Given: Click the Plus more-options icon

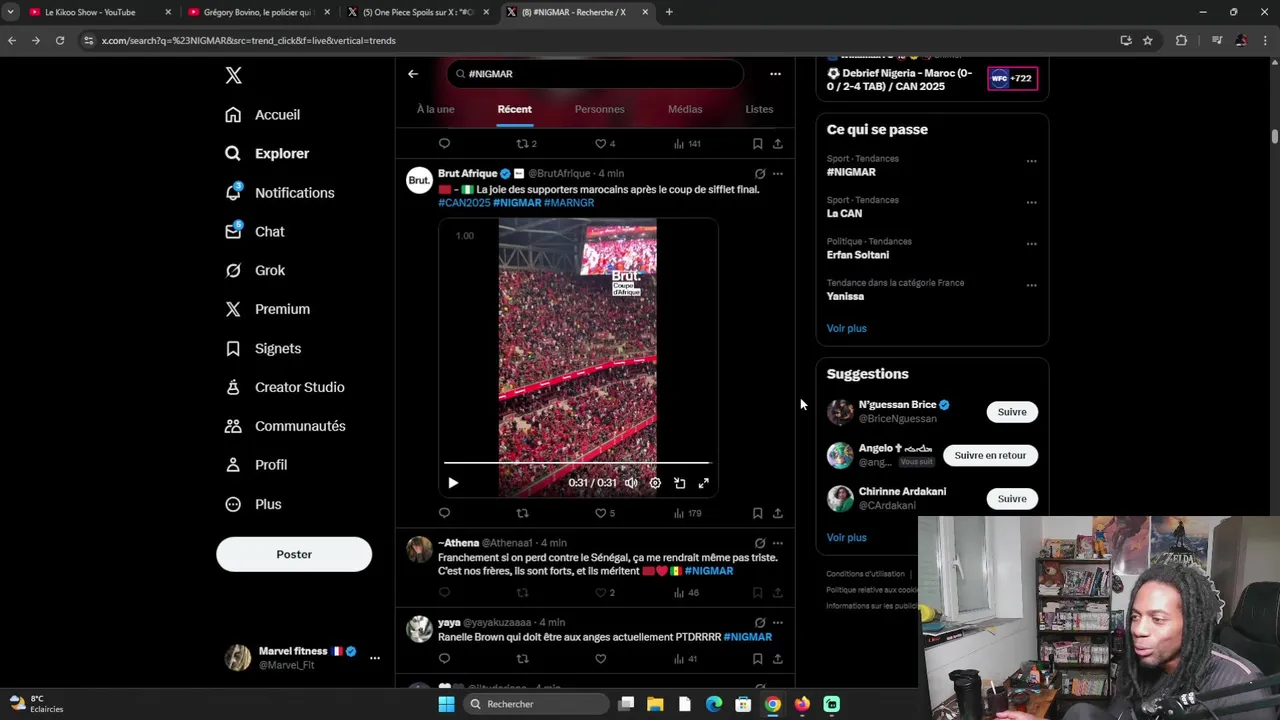Looking at the screenshot, I should click(x=233, y=505).
